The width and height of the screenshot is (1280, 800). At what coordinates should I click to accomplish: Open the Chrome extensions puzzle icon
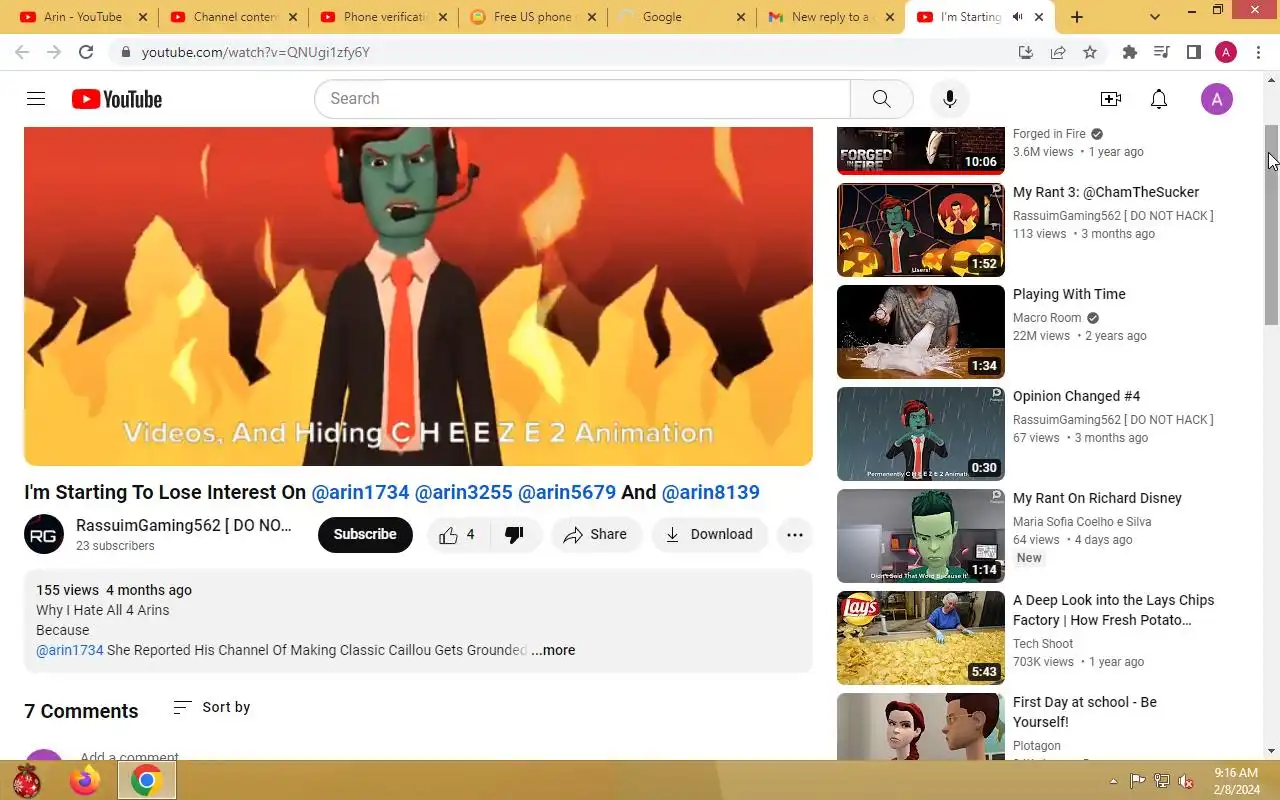(x=1130, y=52)
